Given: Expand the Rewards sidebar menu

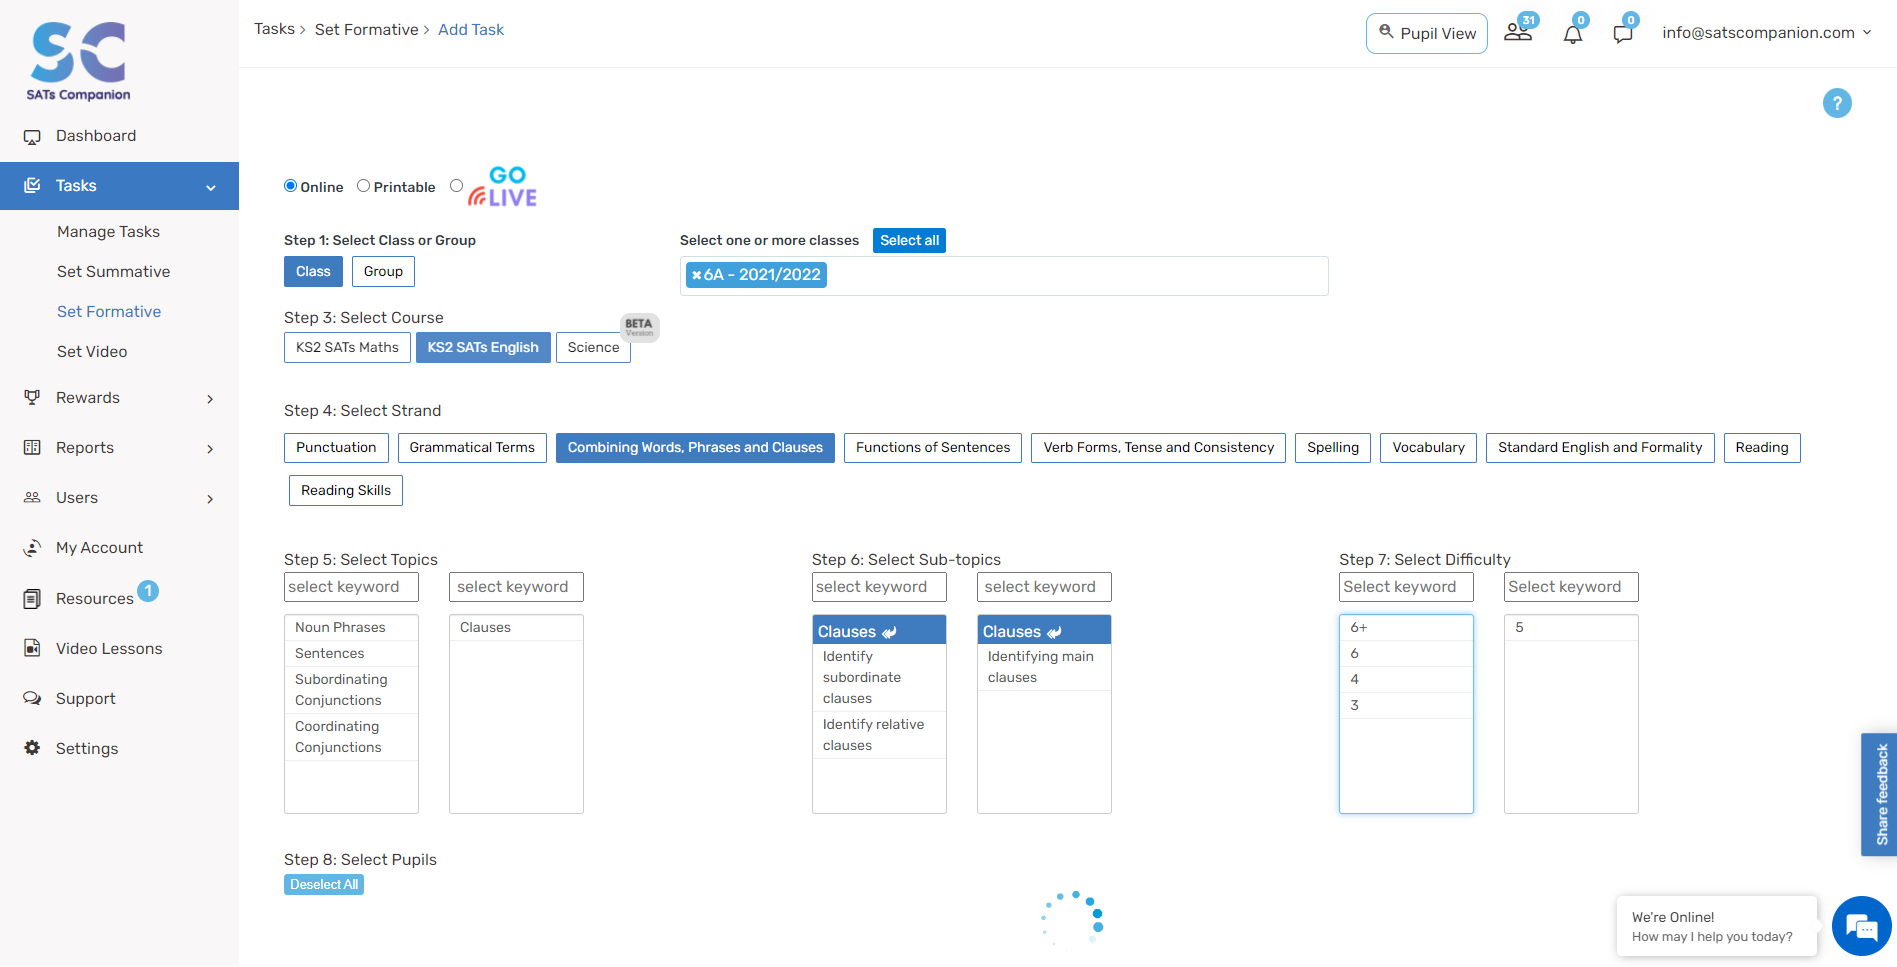Looking at the screenshot, I should 210,399.
